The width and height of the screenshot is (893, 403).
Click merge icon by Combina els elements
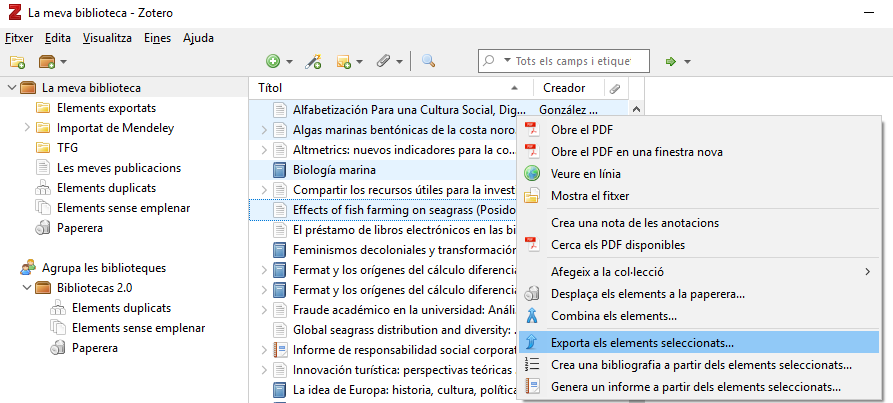pyautogui.click(x=531, y=315)
